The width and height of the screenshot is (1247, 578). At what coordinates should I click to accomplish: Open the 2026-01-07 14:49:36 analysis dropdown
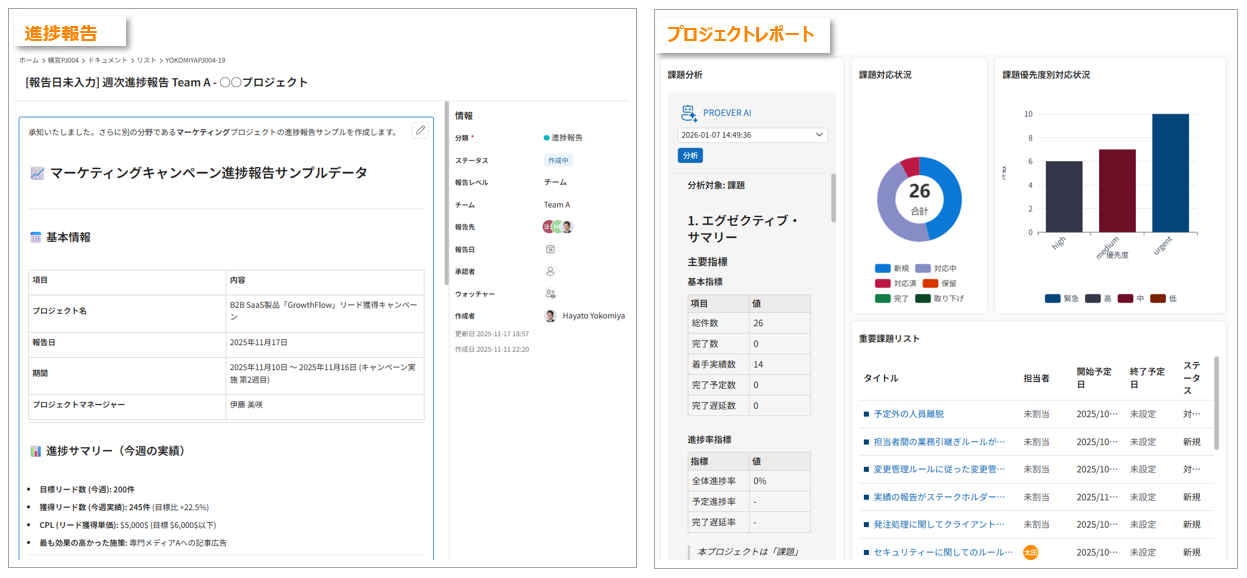coord(752,135)
